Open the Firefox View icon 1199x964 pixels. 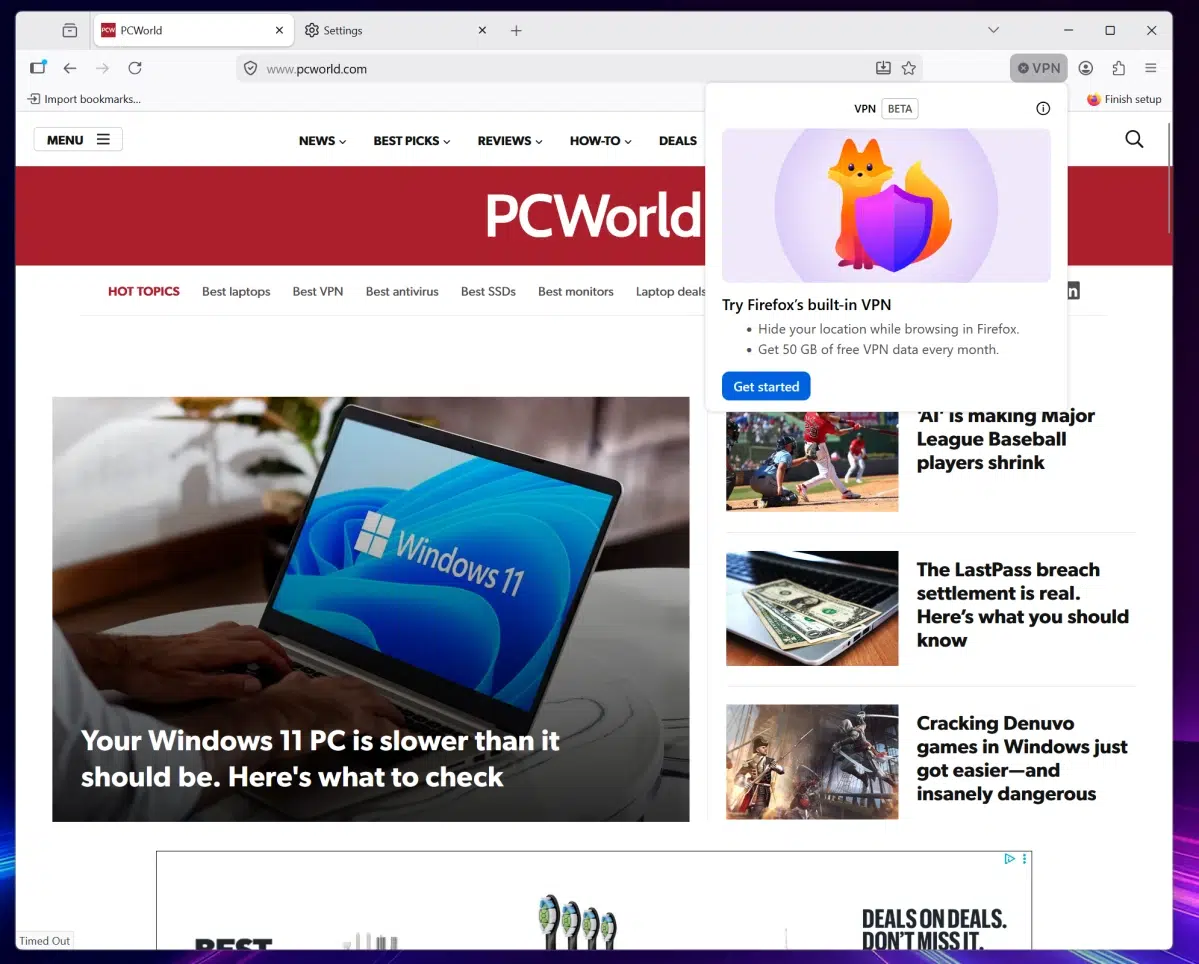[37, 67]
